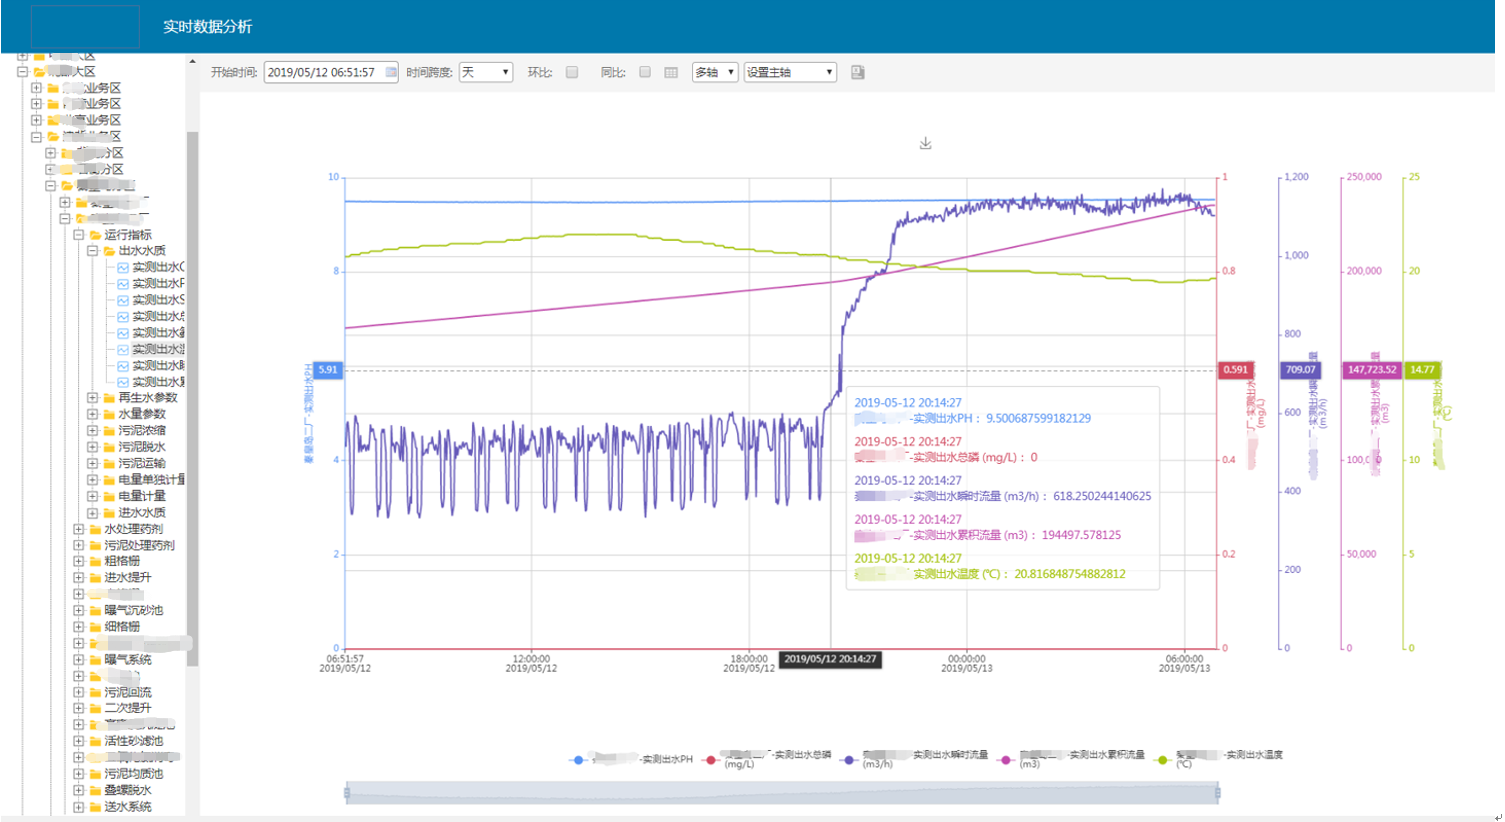
Task: Click the table grid view icon
Action: [671, 72]
